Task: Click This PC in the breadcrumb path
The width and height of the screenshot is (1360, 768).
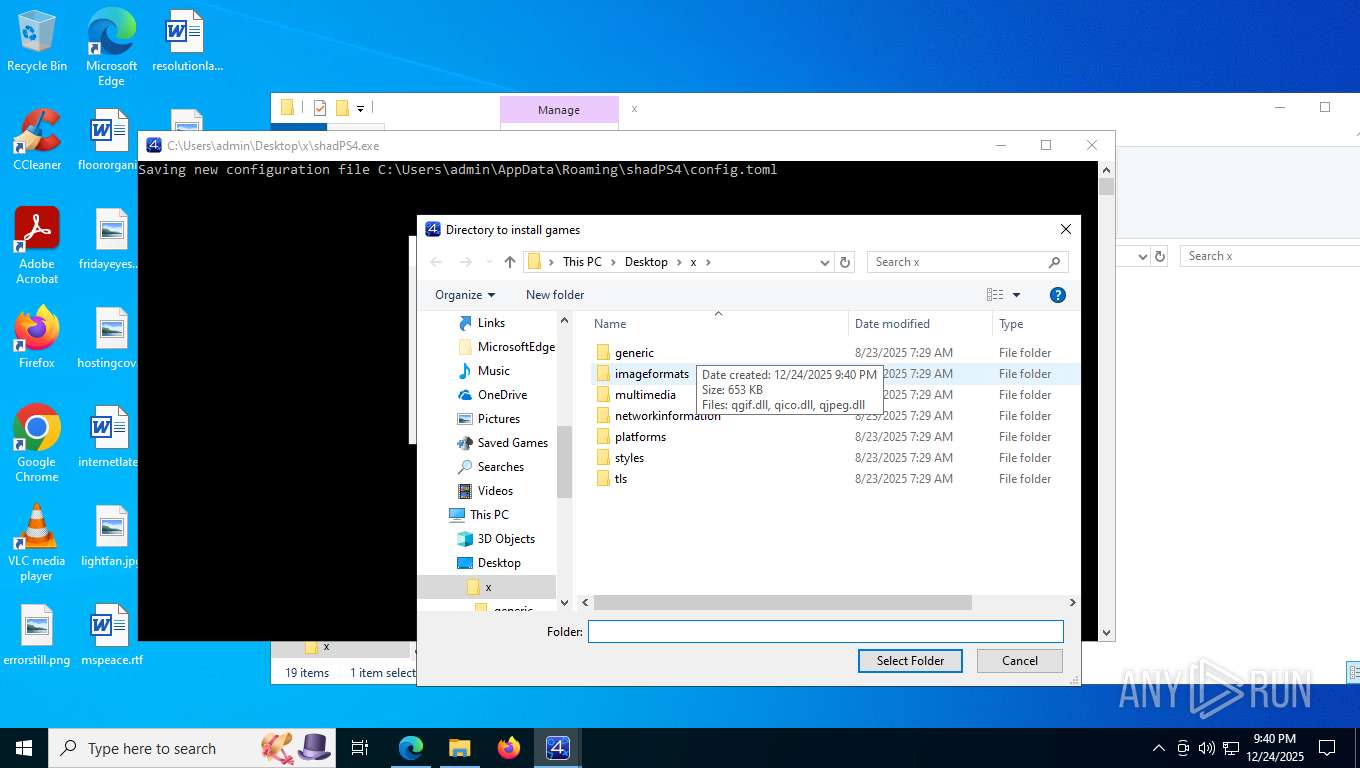Action: 582,262
